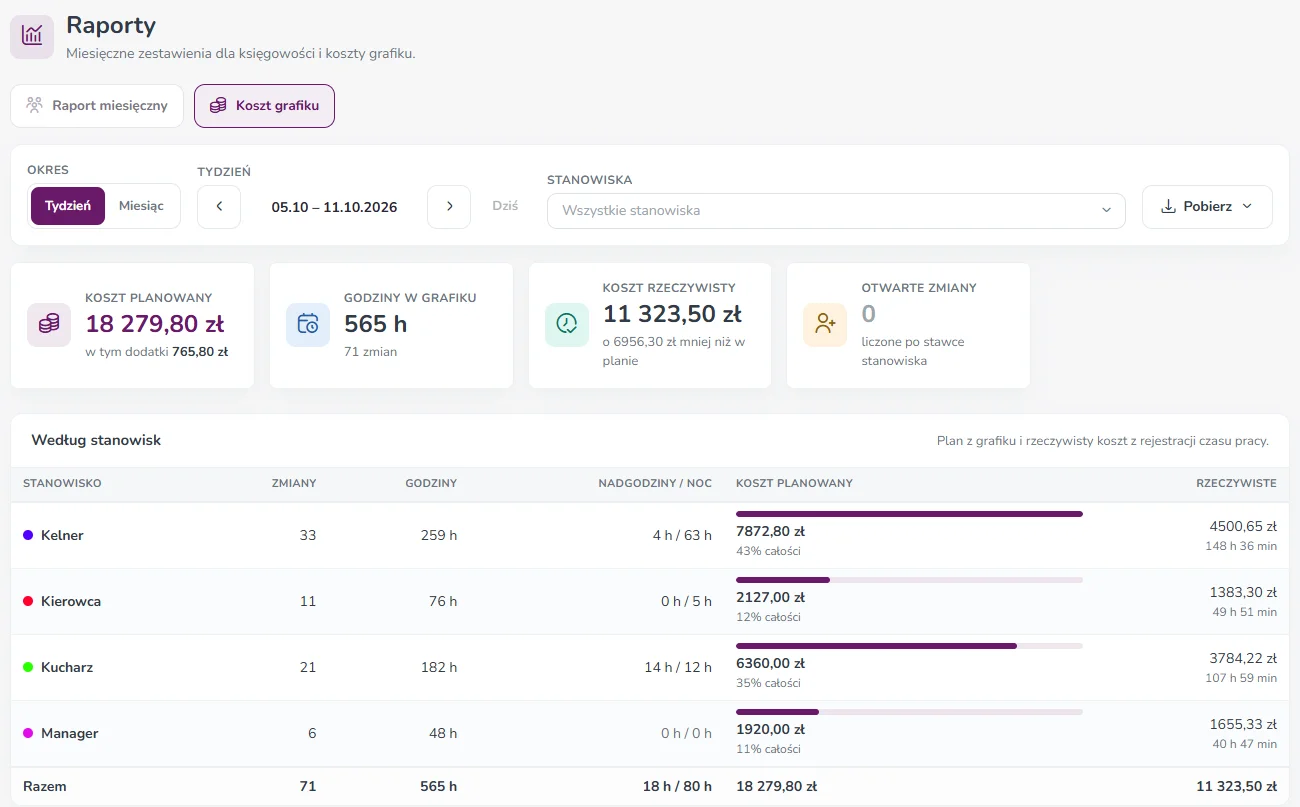Click the Kierowca position name
The image size is (1300, 807).
click(71, 601)
